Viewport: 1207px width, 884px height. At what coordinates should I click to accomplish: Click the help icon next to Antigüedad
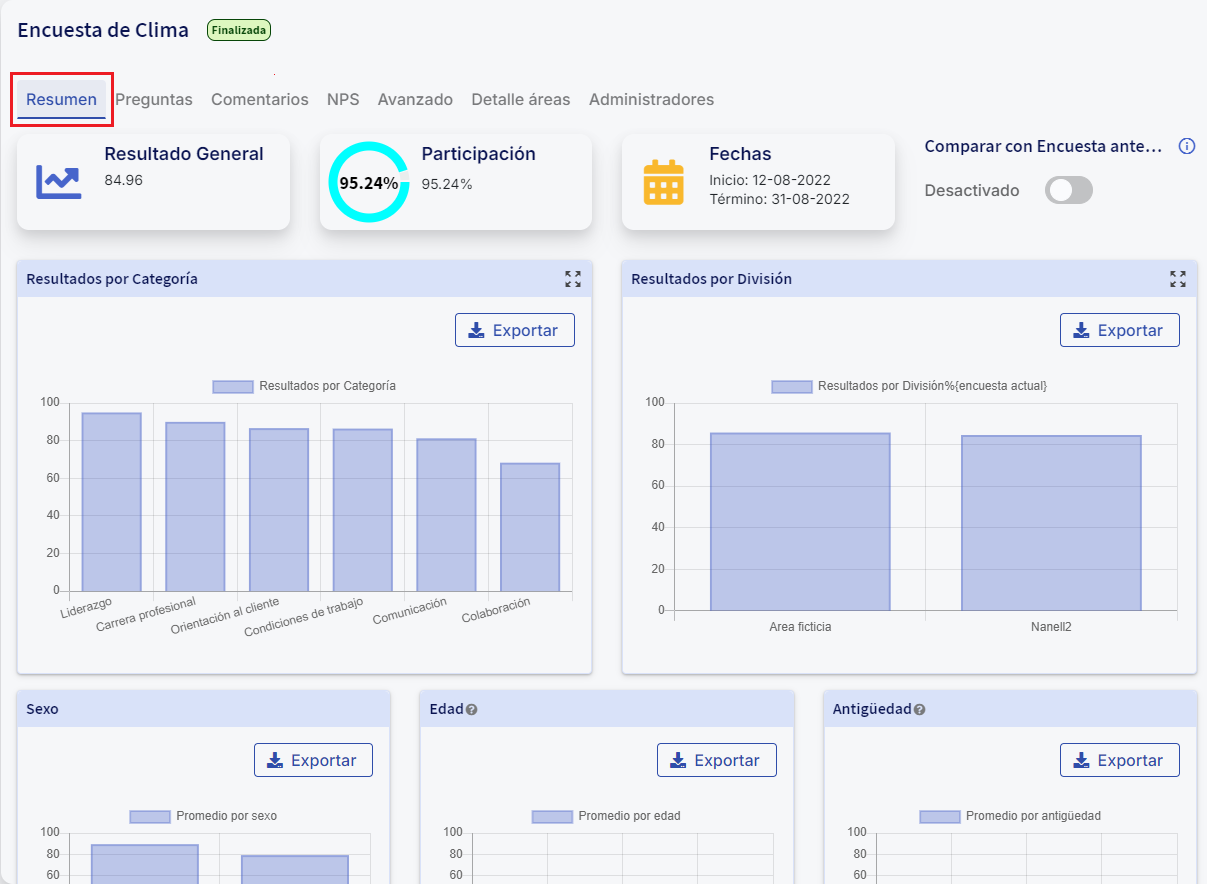pyautogui.click(x=919, y=710)
